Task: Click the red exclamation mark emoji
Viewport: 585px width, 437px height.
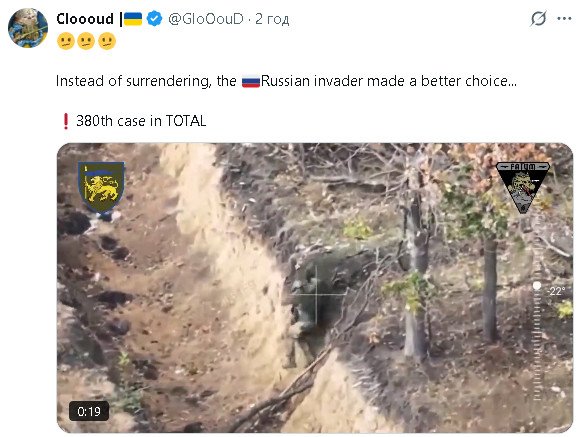Action: [x=66, y=121]
